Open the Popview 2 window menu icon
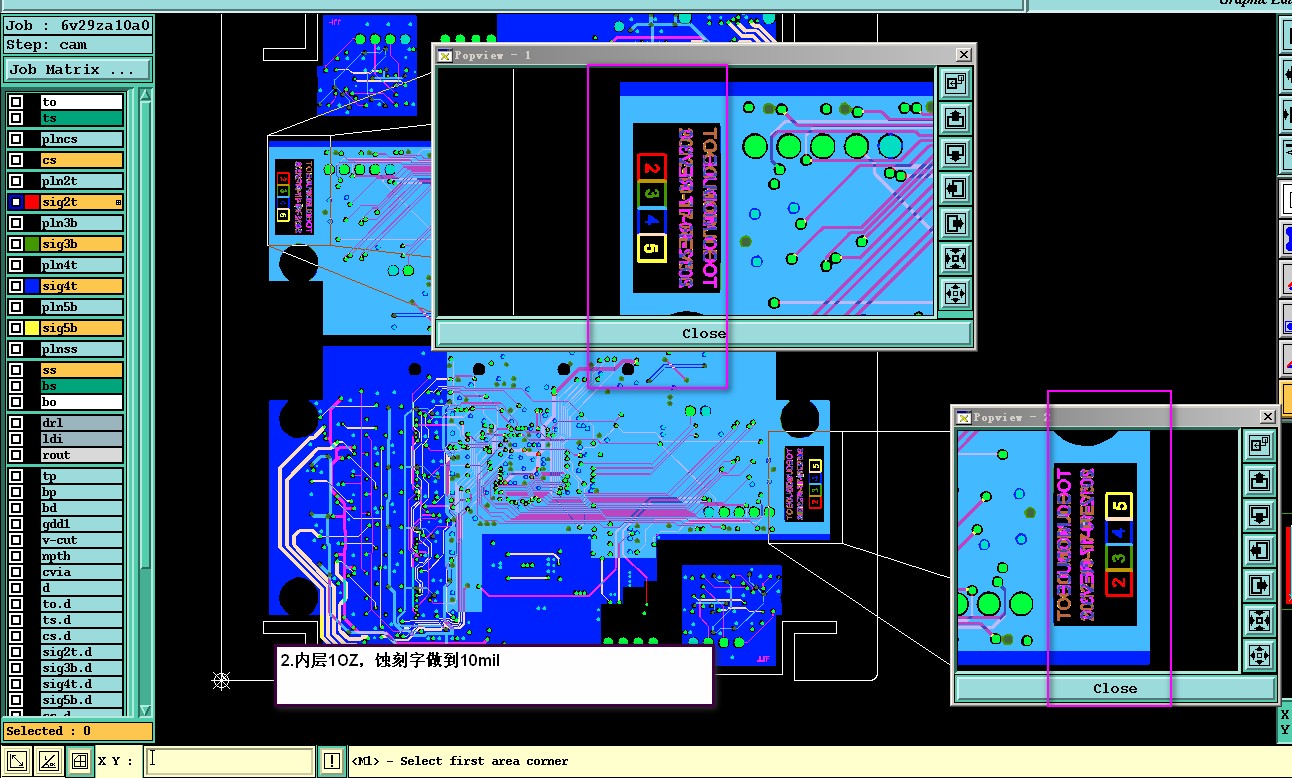 [x=965, y=417]
